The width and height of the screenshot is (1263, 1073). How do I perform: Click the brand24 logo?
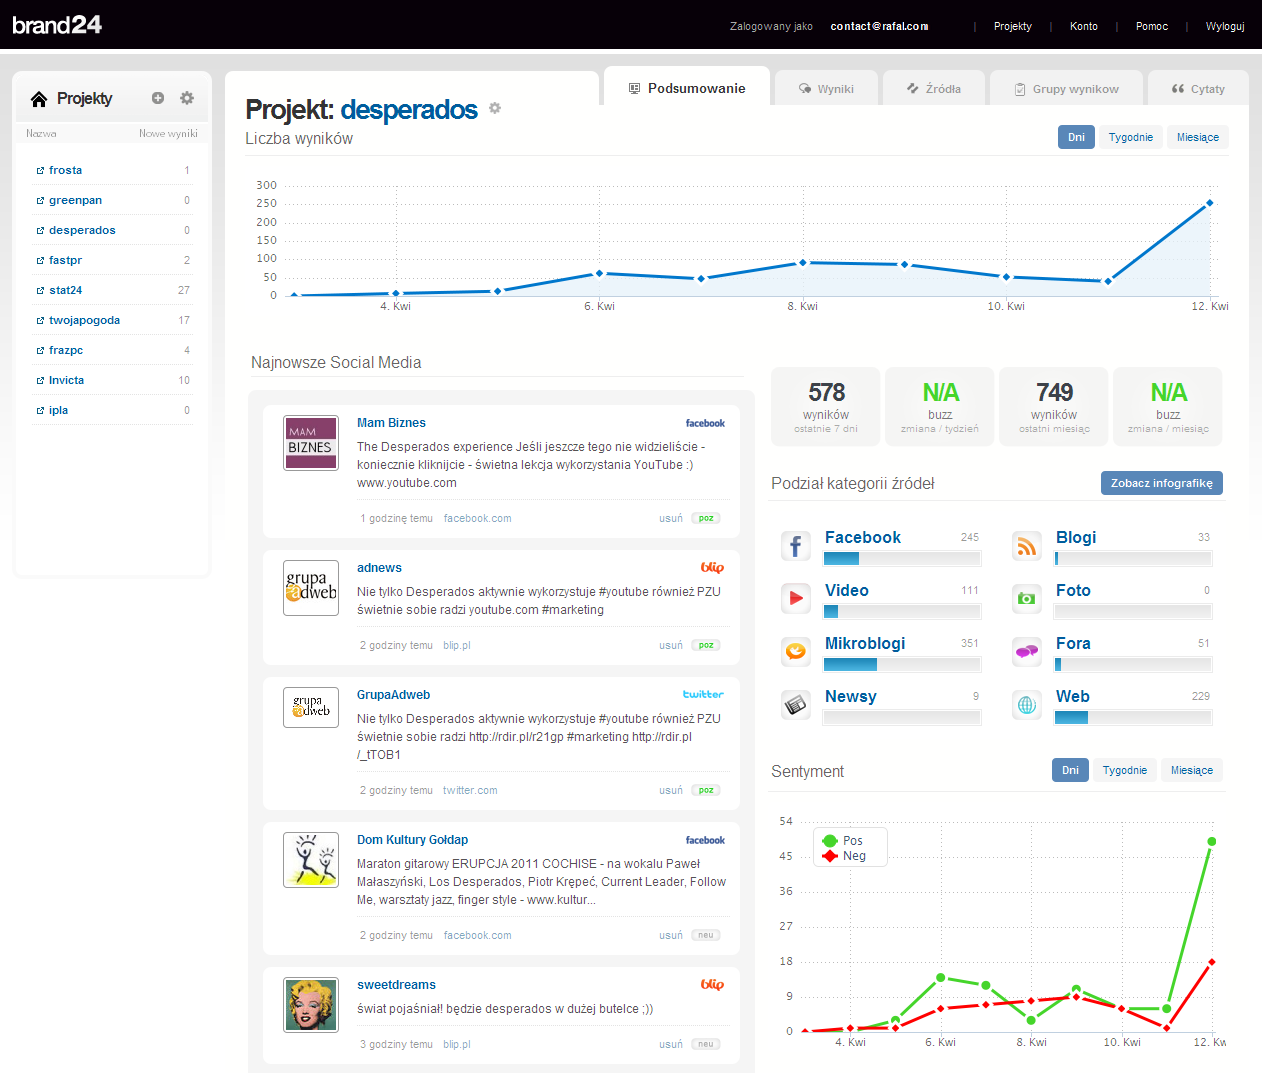click(x=57, y=25)
